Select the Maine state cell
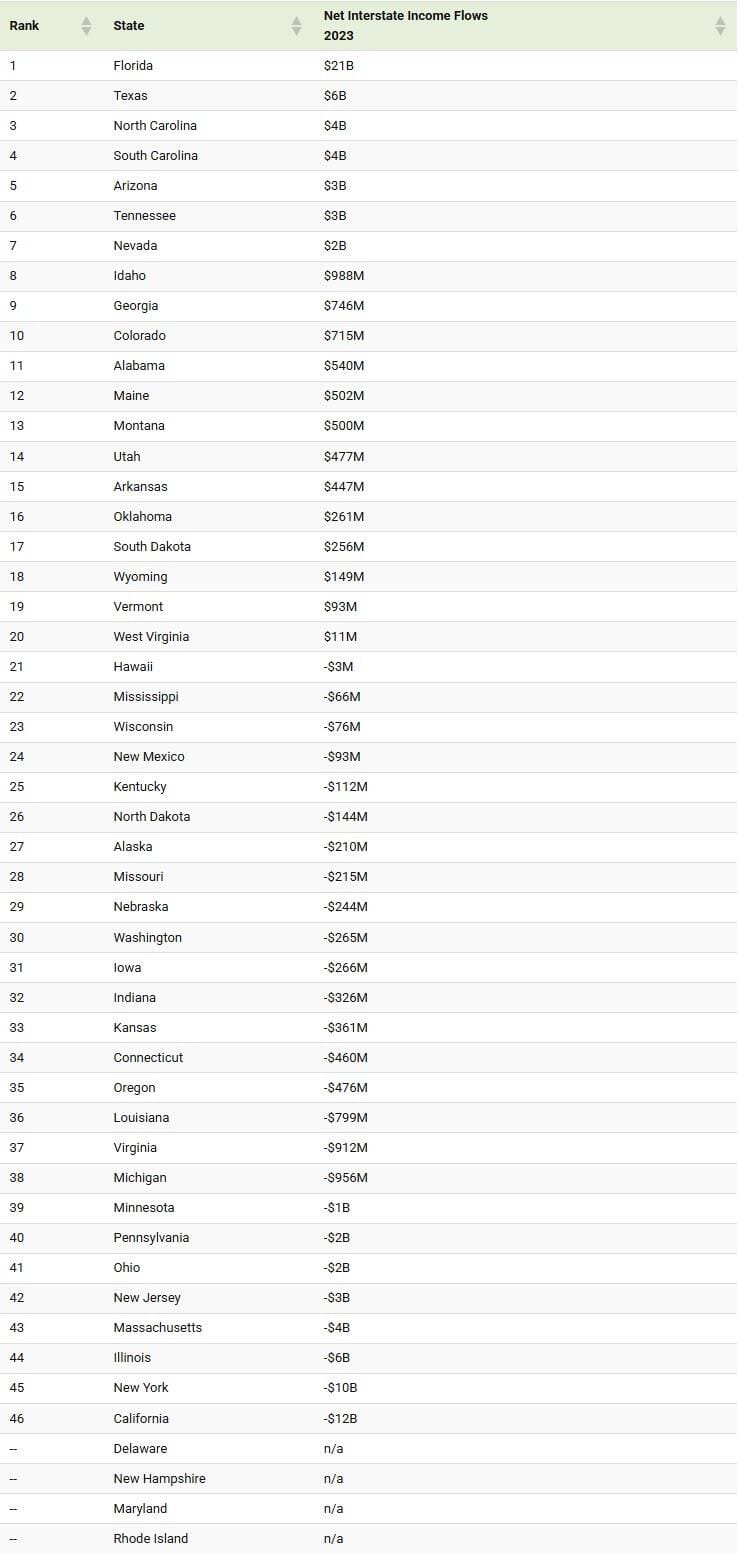 131,396
